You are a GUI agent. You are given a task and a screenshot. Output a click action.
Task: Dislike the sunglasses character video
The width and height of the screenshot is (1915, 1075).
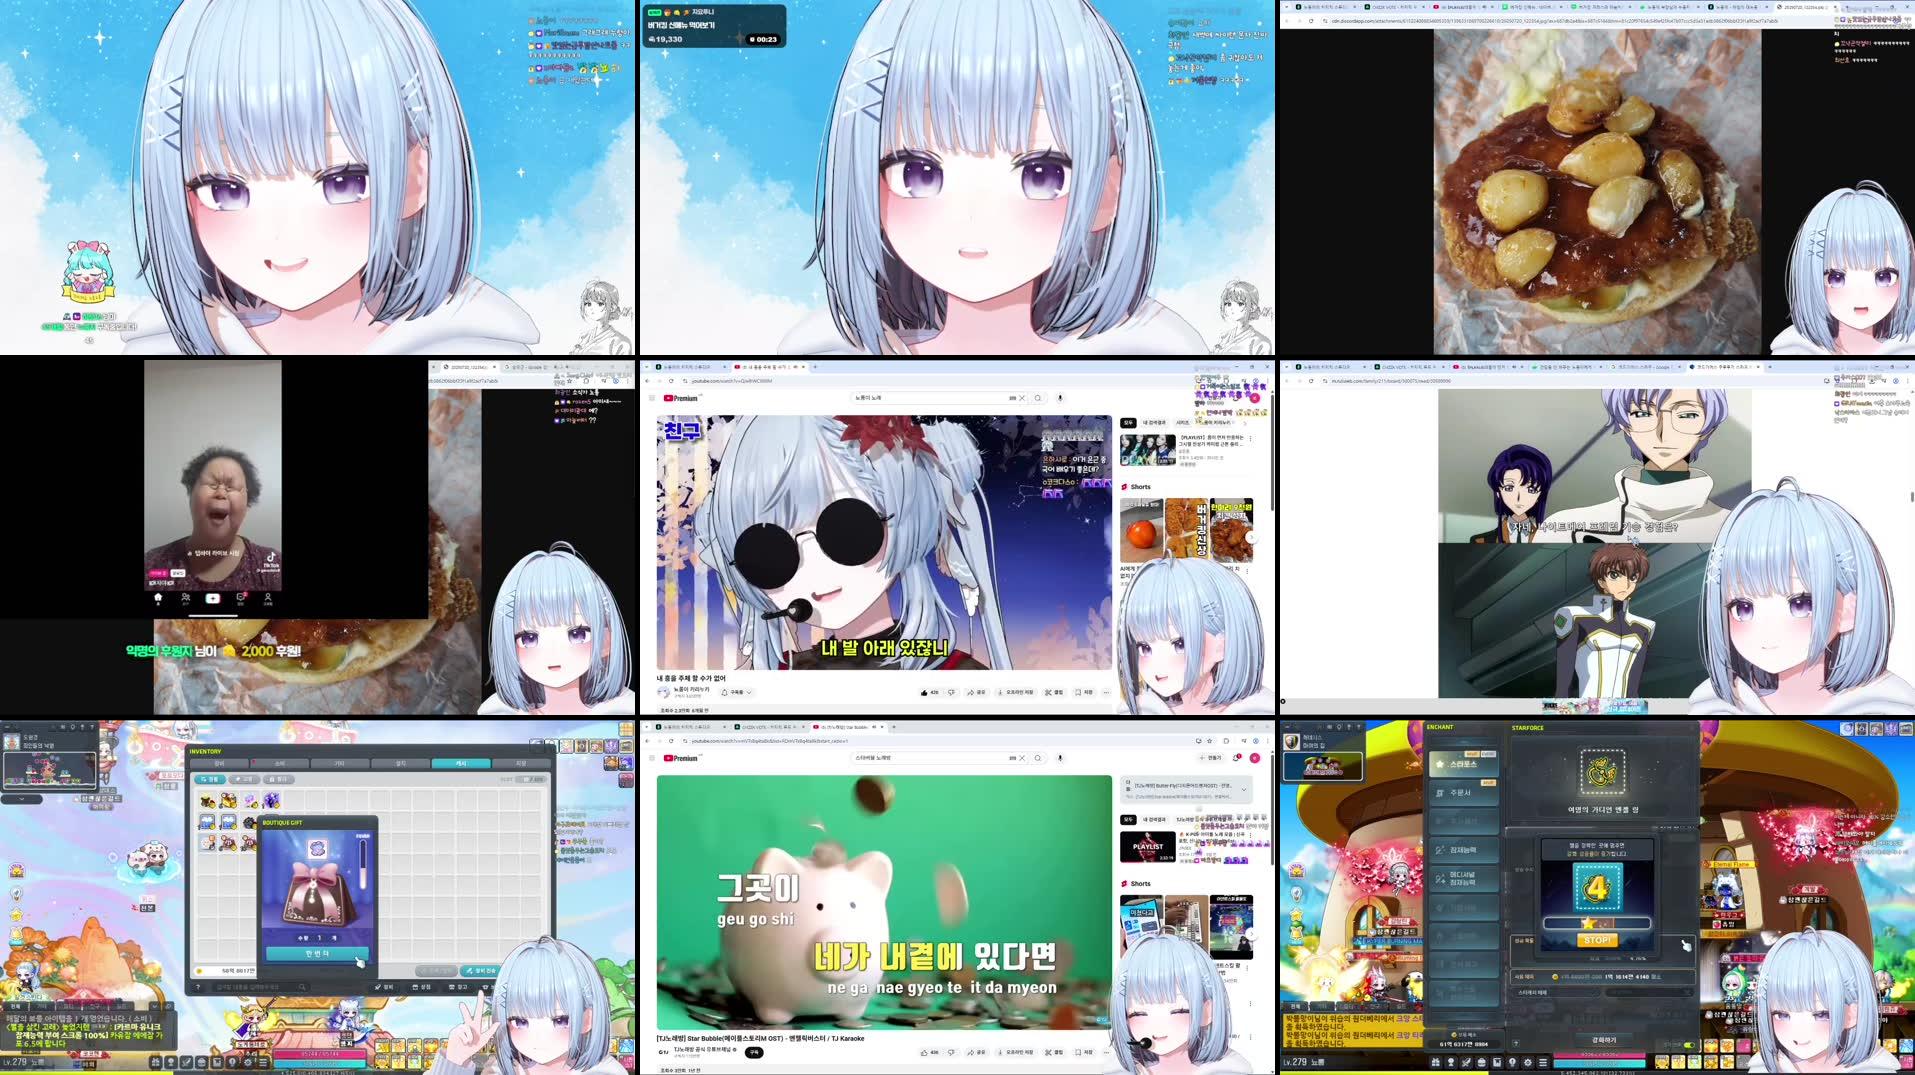951,692
